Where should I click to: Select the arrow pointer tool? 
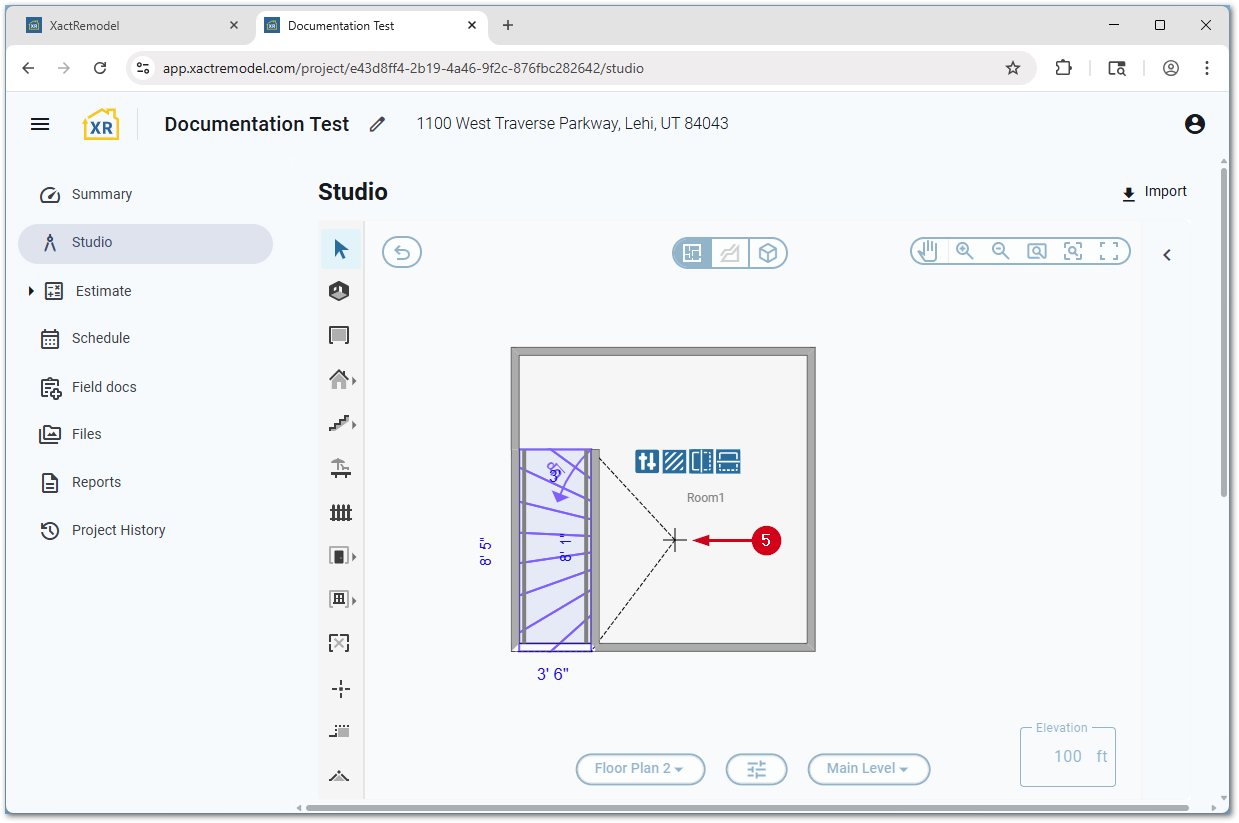341,249
